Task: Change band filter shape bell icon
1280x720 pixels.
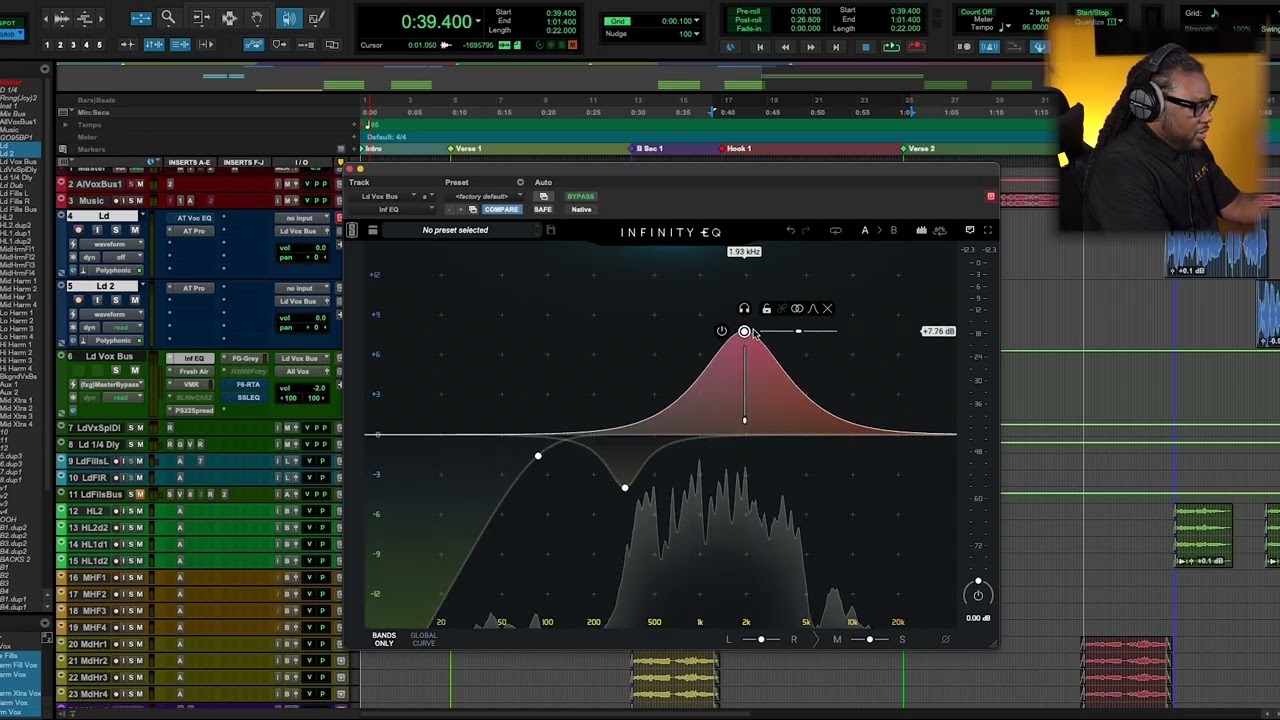Action: point(813,309)
